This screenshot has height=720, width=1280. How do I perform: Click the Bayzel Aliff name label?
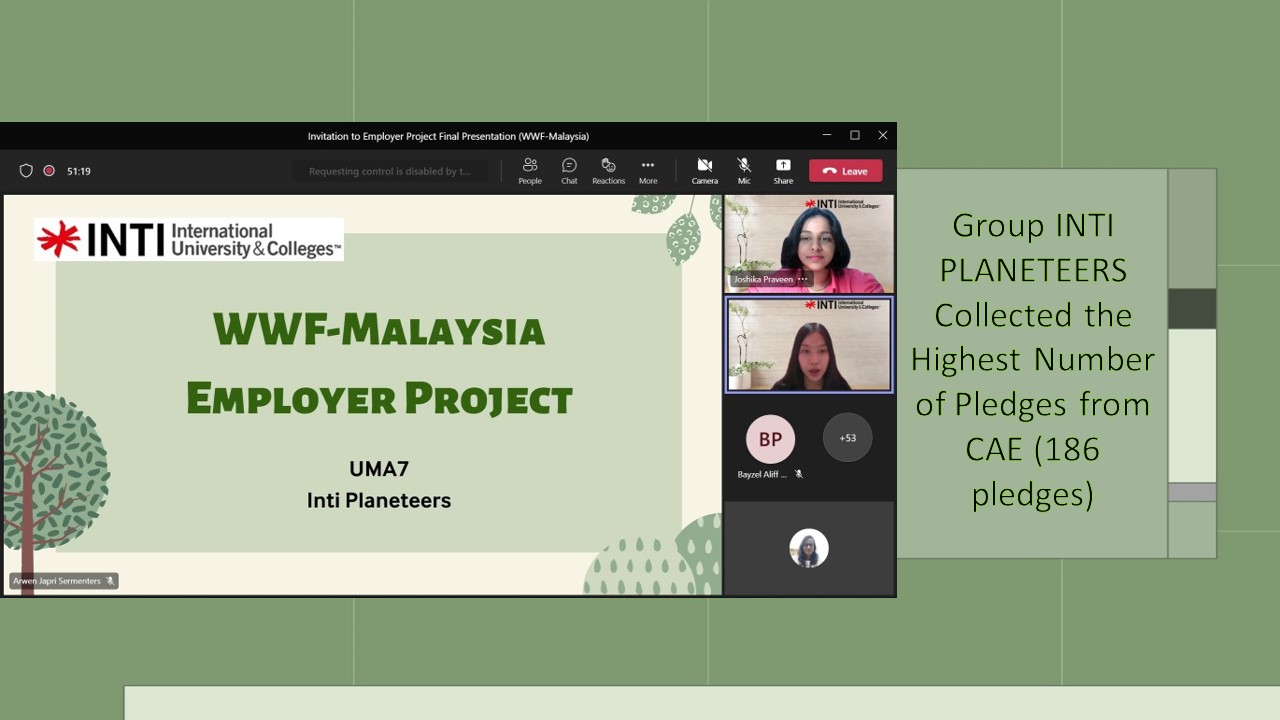pos(762,474)
